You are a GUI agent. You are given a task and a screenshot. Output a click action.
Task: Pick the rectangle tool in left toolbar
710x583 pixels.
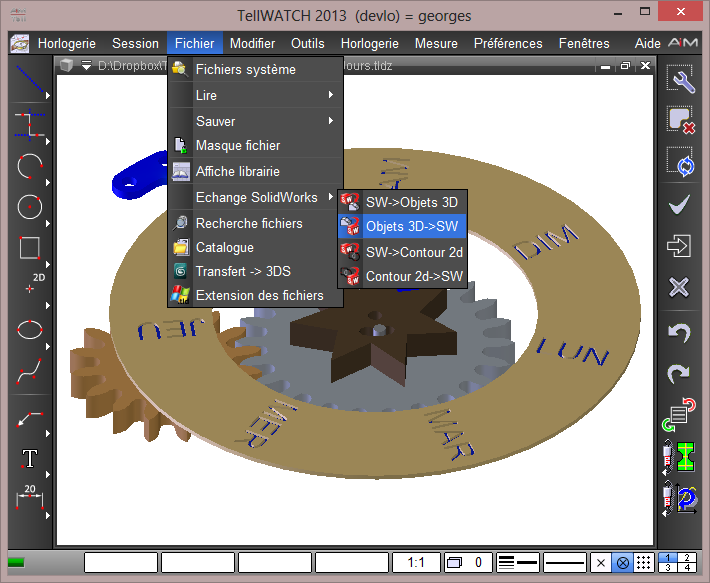pyautogui.click(x=30, y=247)
